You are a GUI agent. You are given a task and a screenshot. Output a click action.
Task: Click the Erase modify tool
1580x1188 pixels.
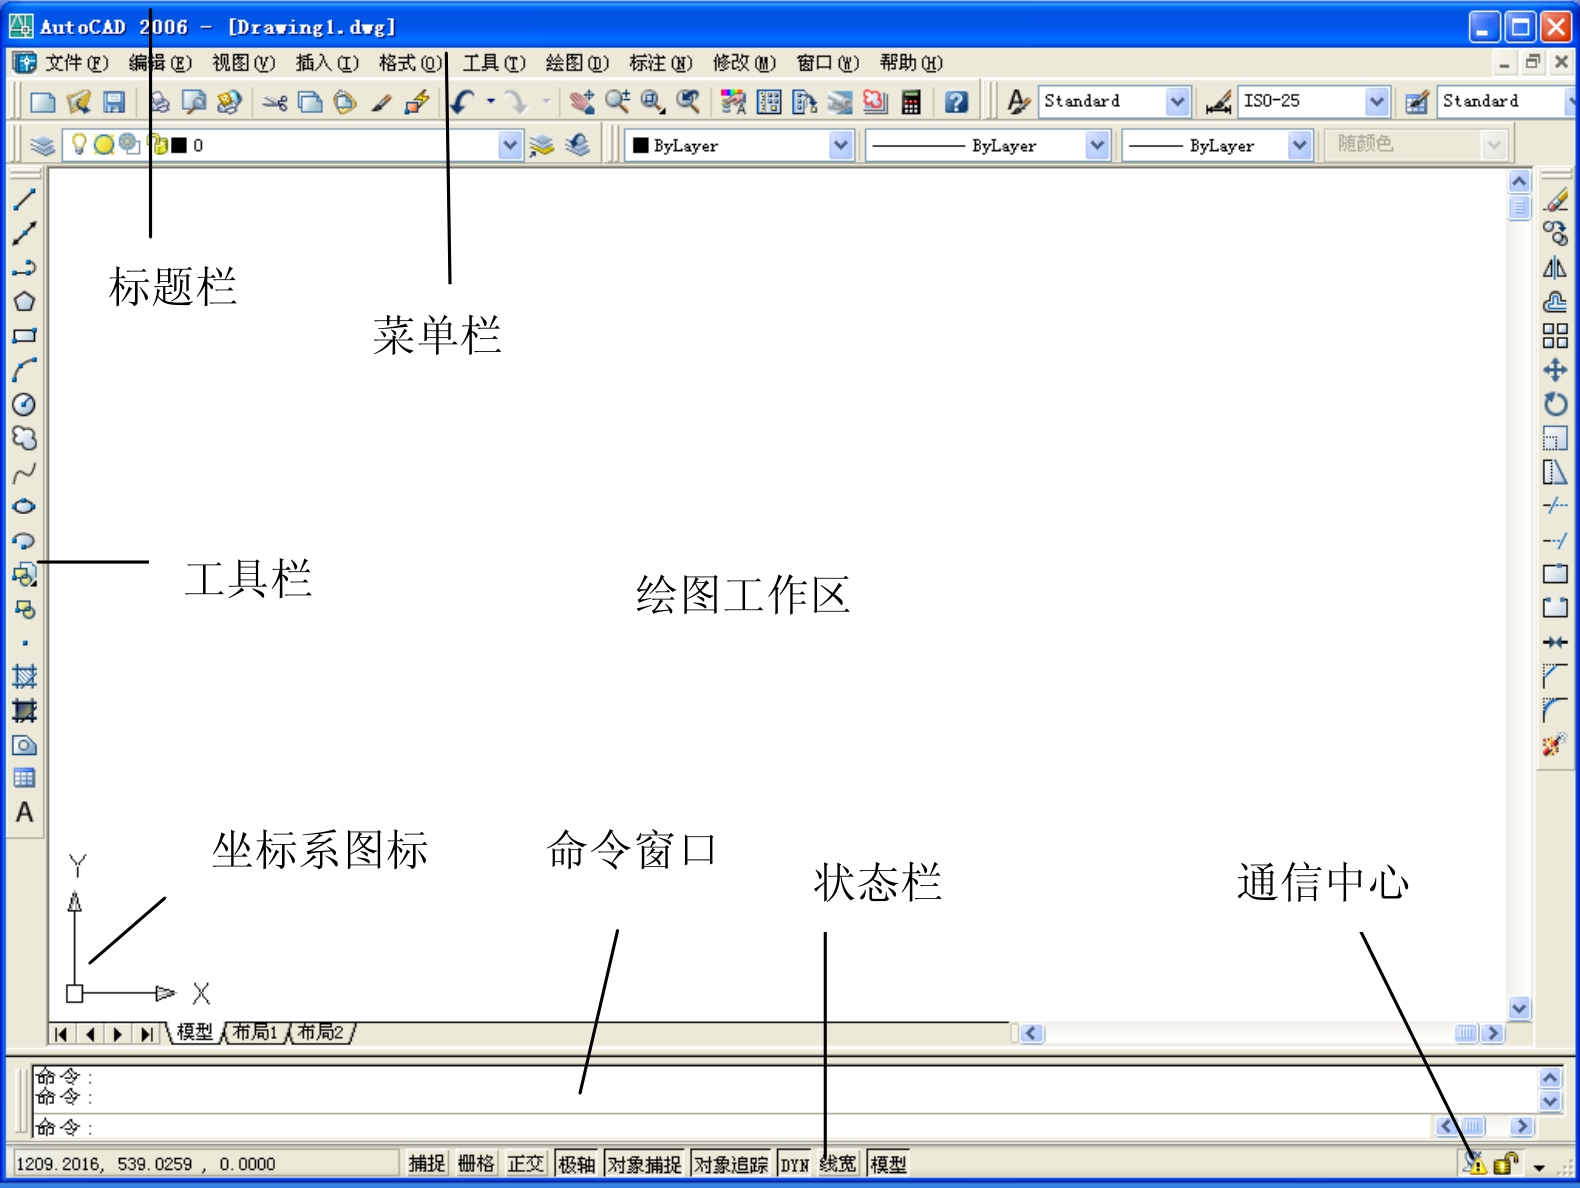click(x=1555, y=200)
